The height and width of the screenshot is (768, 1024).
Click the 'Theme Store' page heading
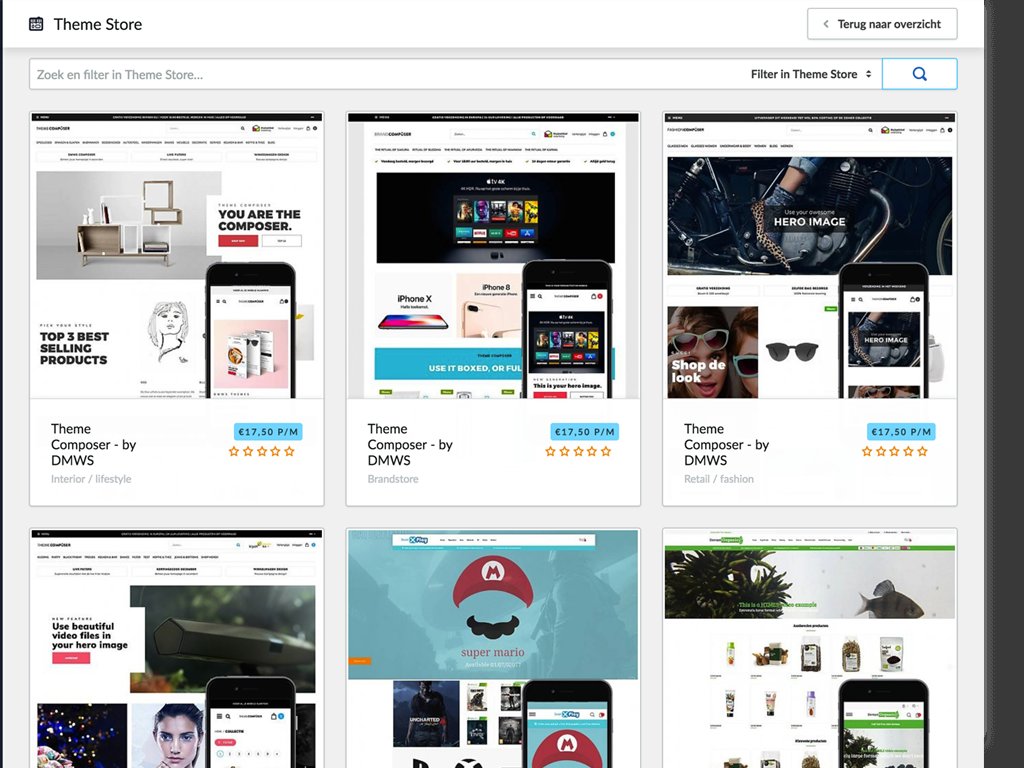tap(97, 24)
